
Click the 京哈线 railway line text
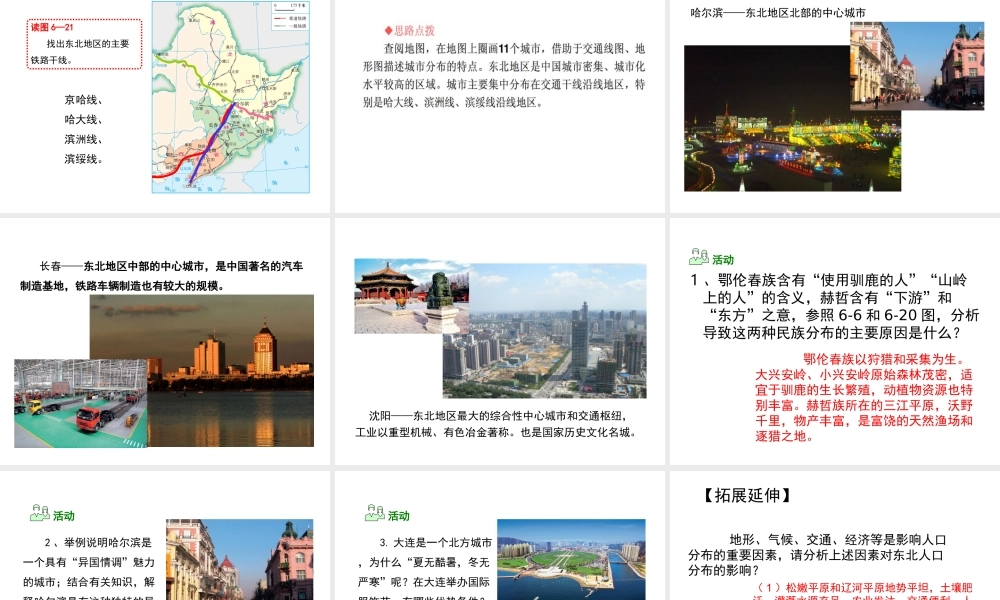[84, 100]
